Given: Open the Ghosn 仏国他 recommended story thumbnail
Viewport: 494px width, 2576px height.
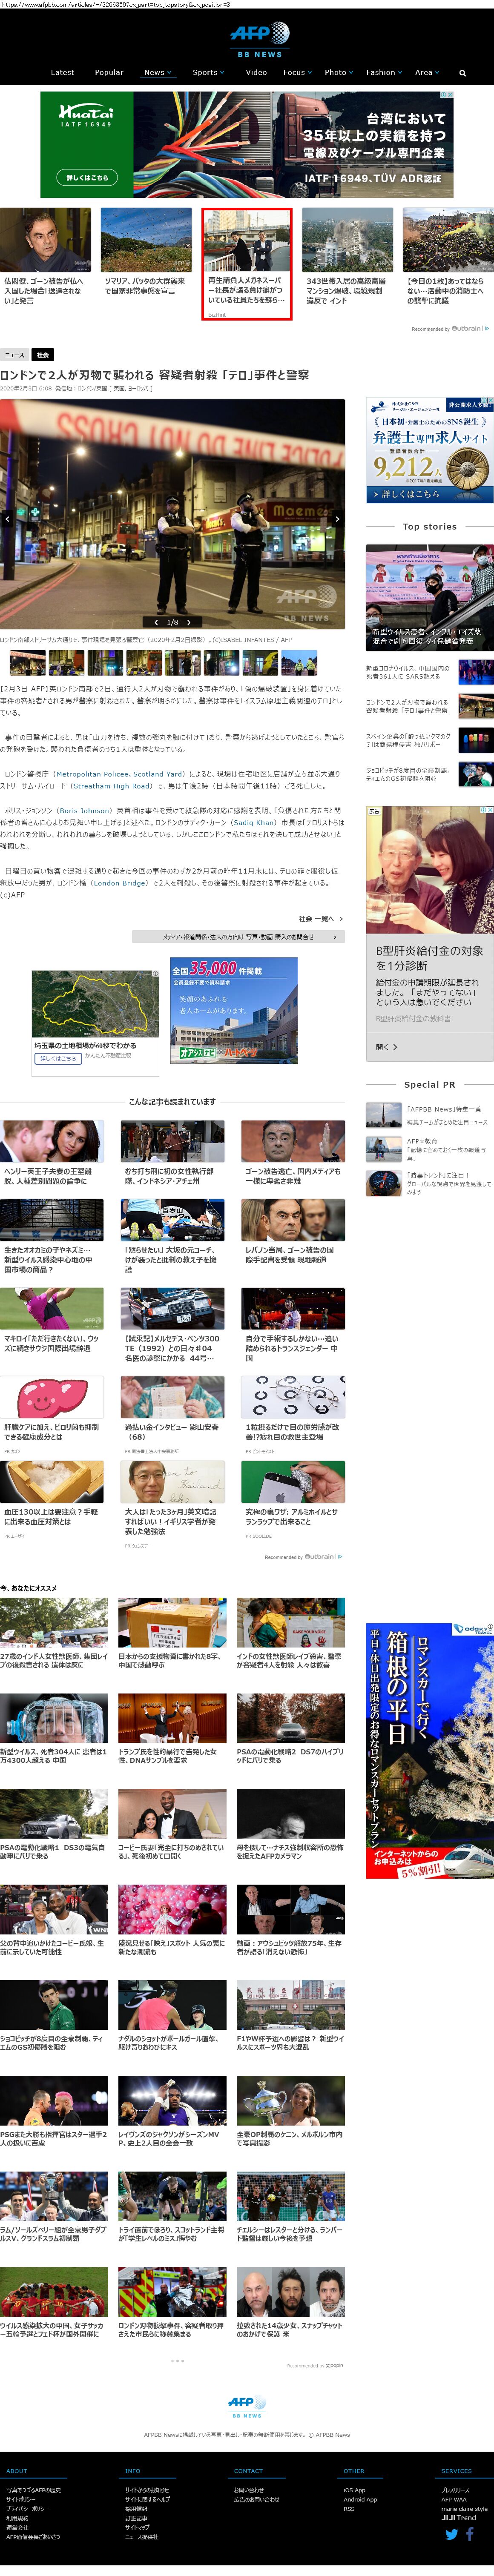Looking at the screenshot, I should (x=45, y=240).
